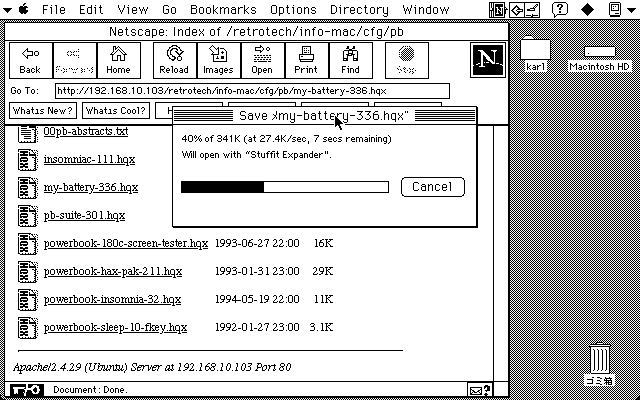Click the HQX icon beside powerbook-180c-screen-tester.hqx
640x400 pixels.
(x=27, y=244)
